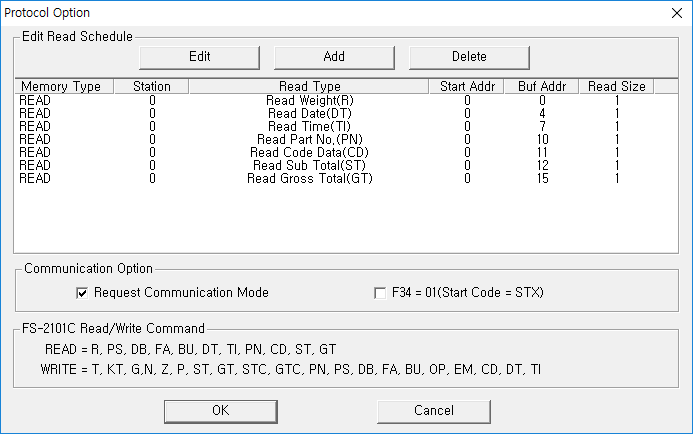Cancel the Protocol Option dialog

click(434, 411)
